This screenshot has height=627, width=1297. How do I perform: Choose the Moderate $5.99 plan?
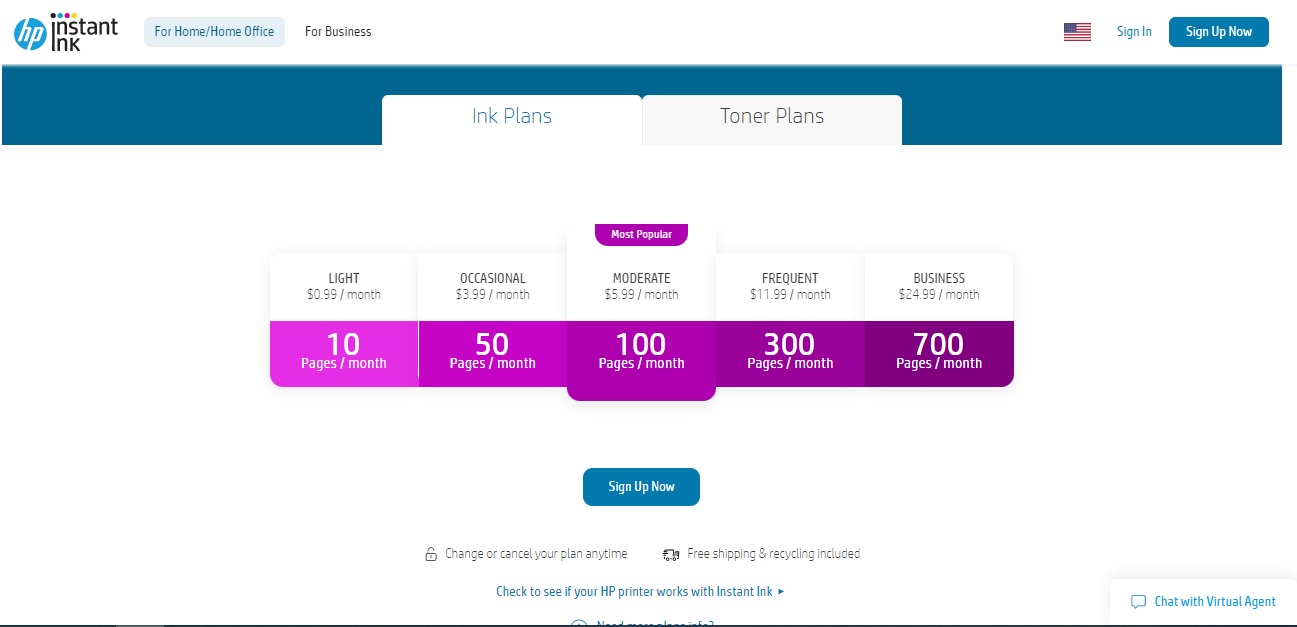coord(641,286)
